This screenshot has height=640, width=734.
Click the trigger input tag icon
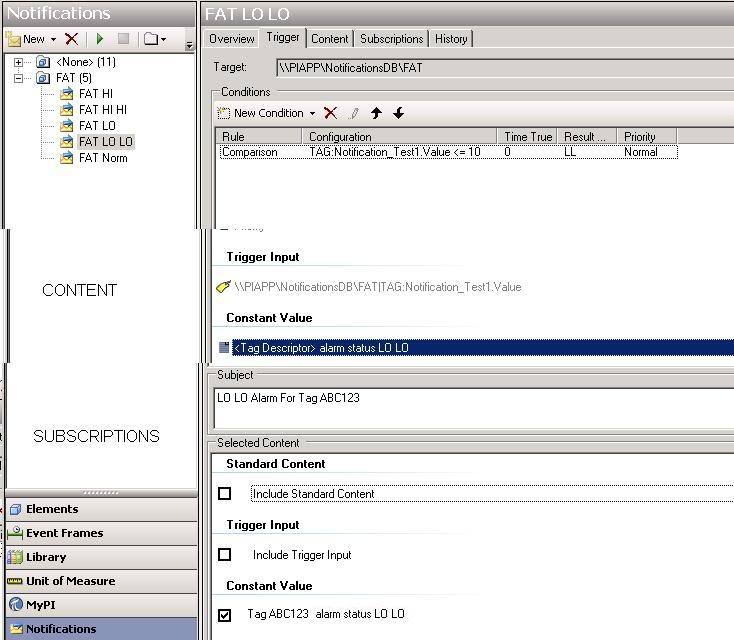click(223, 286)
